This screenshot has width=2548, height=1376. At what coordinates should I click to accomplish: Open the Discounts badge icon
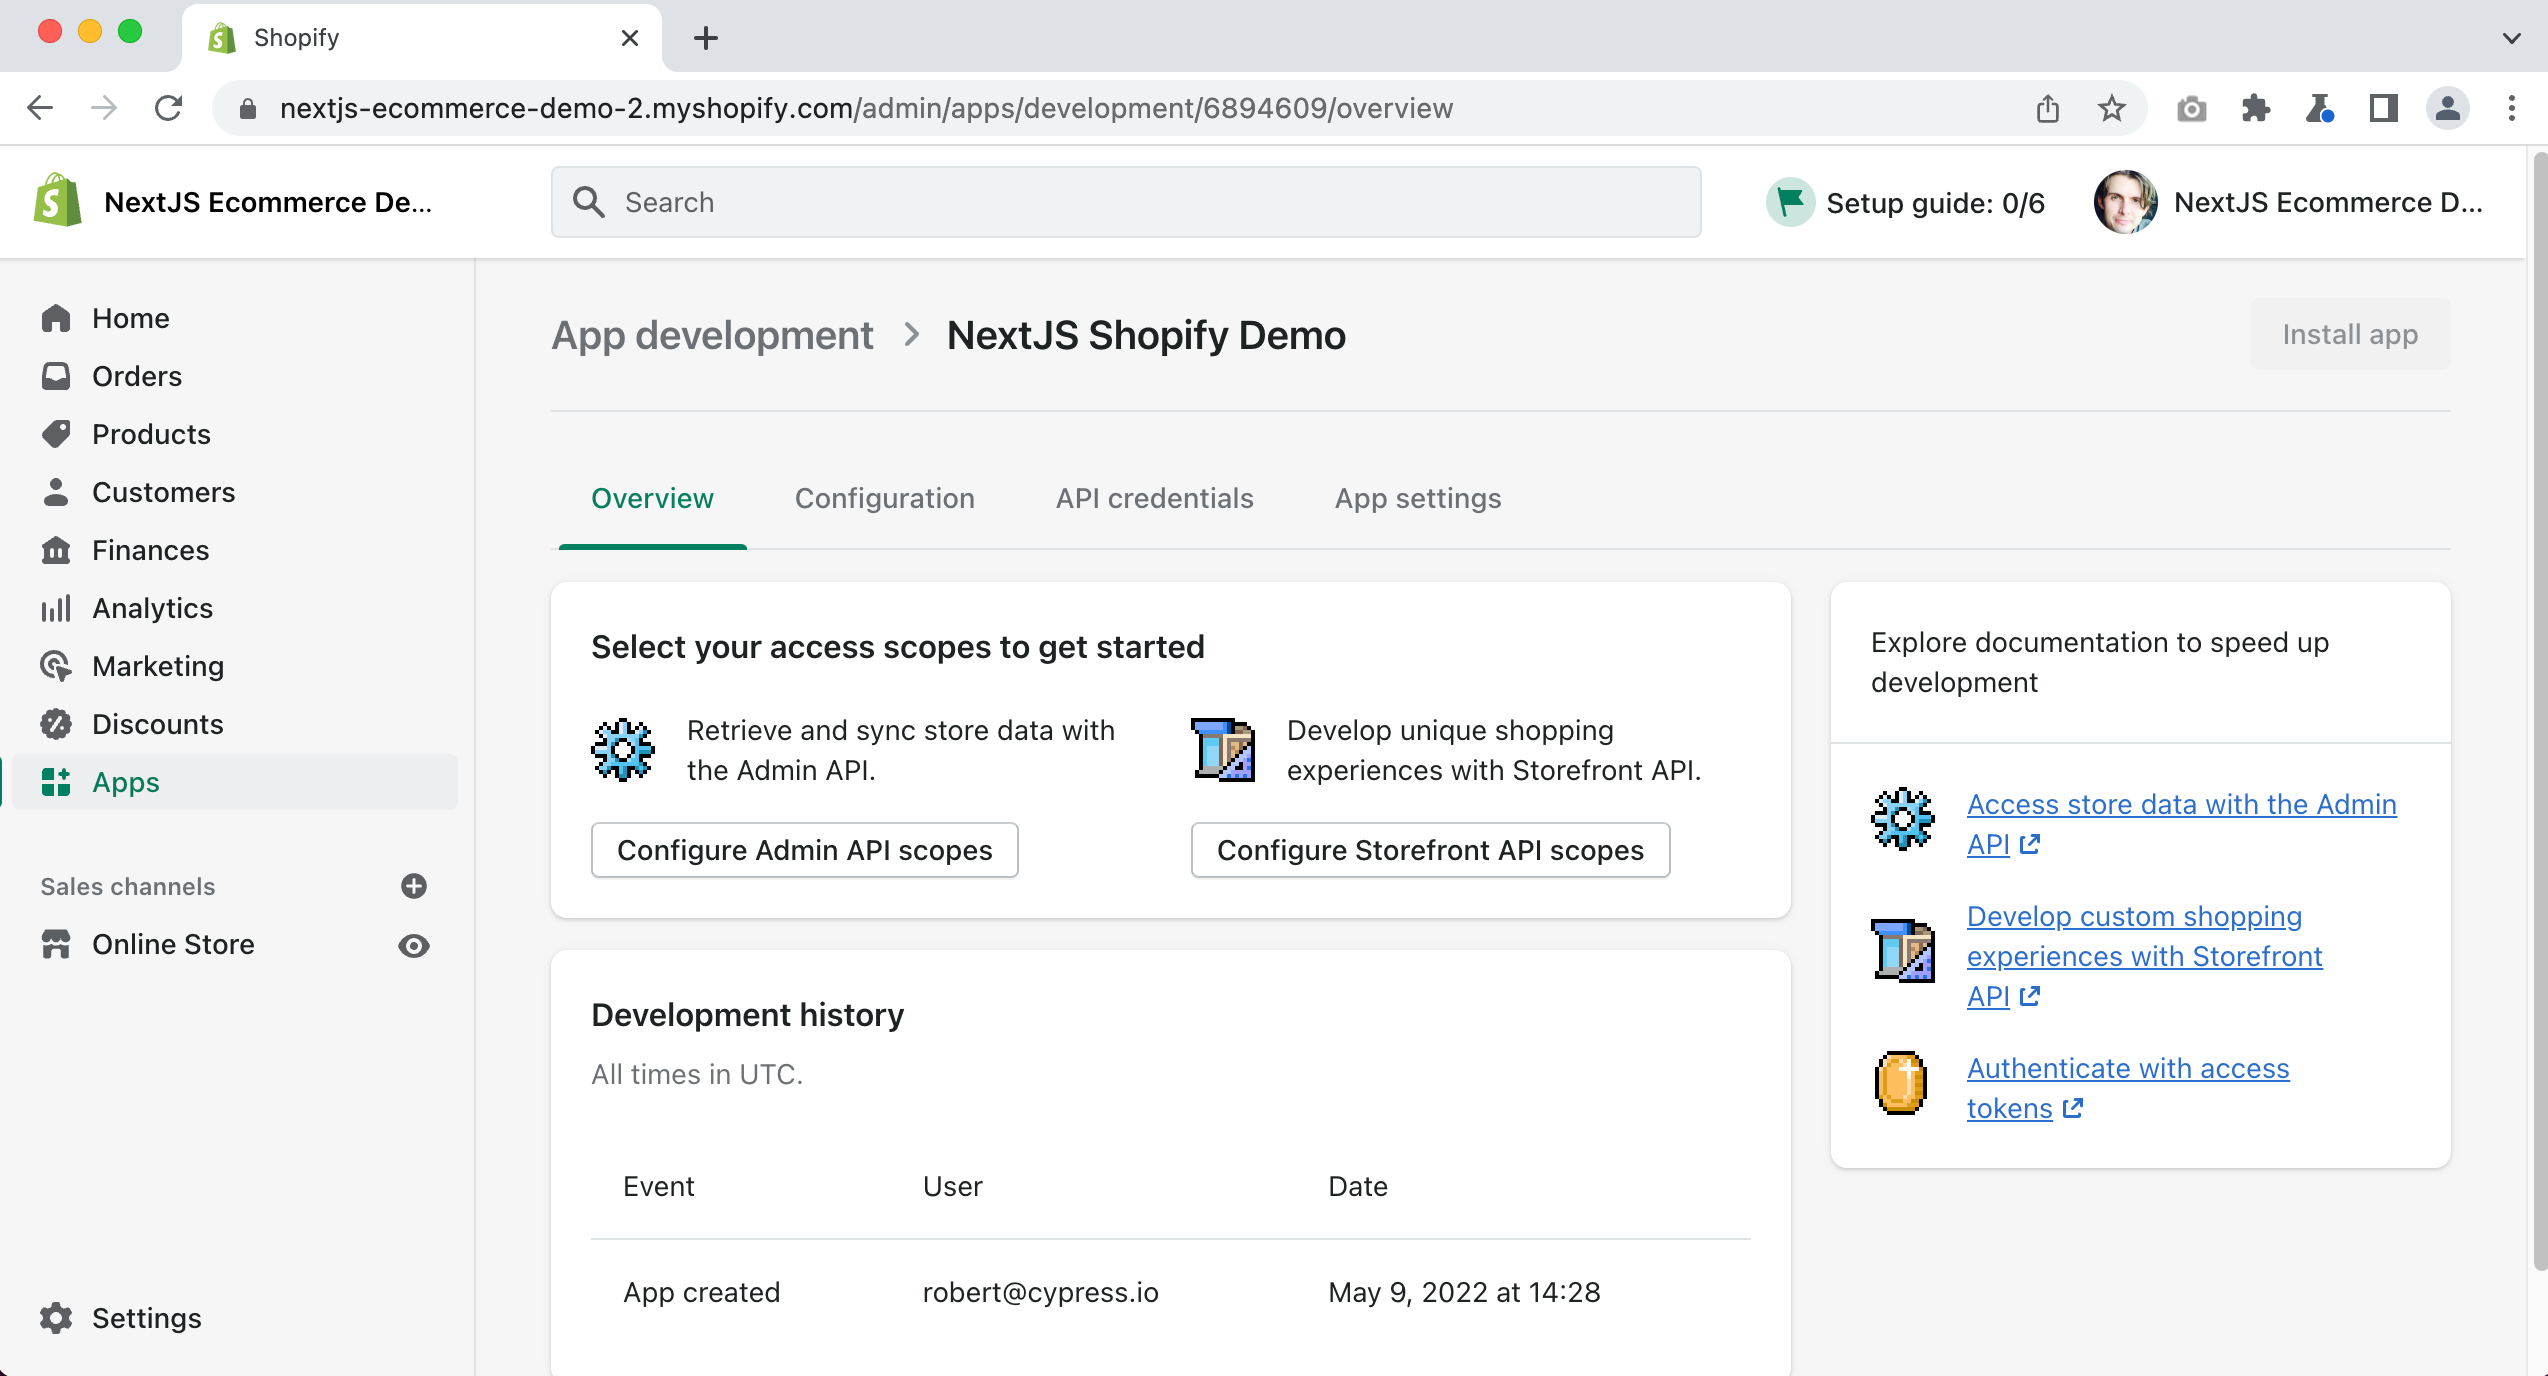point(56,724)
